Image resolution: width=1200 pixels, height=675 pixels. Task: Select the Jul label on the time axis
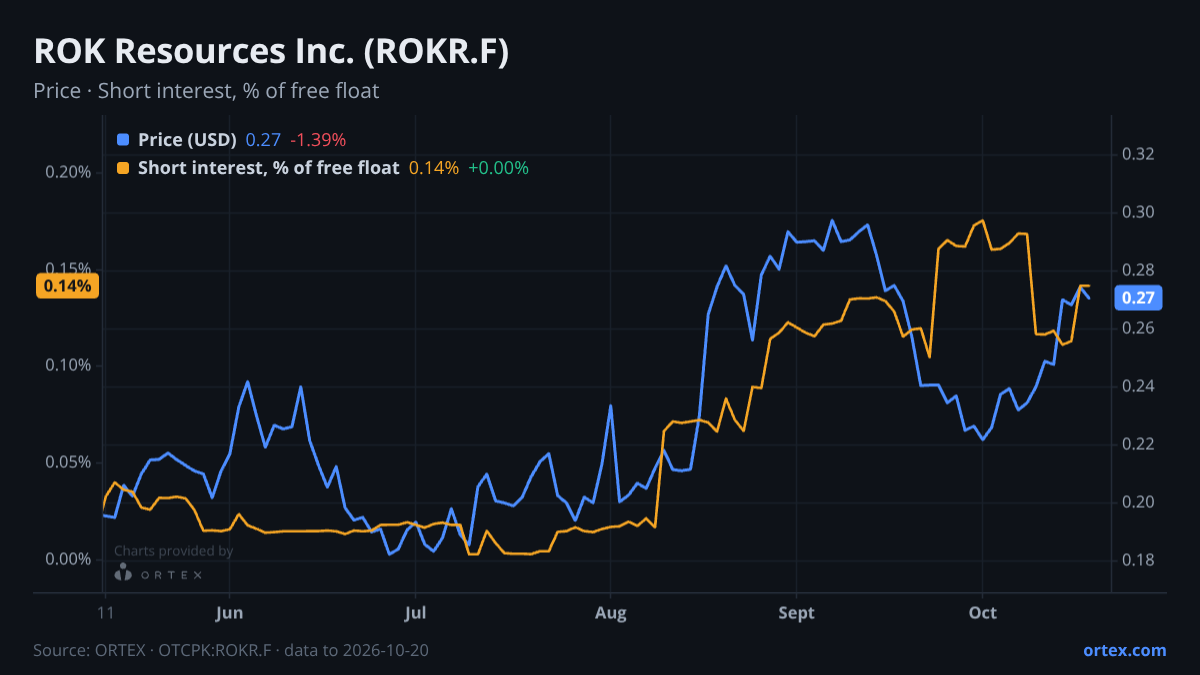coord(416,613)
